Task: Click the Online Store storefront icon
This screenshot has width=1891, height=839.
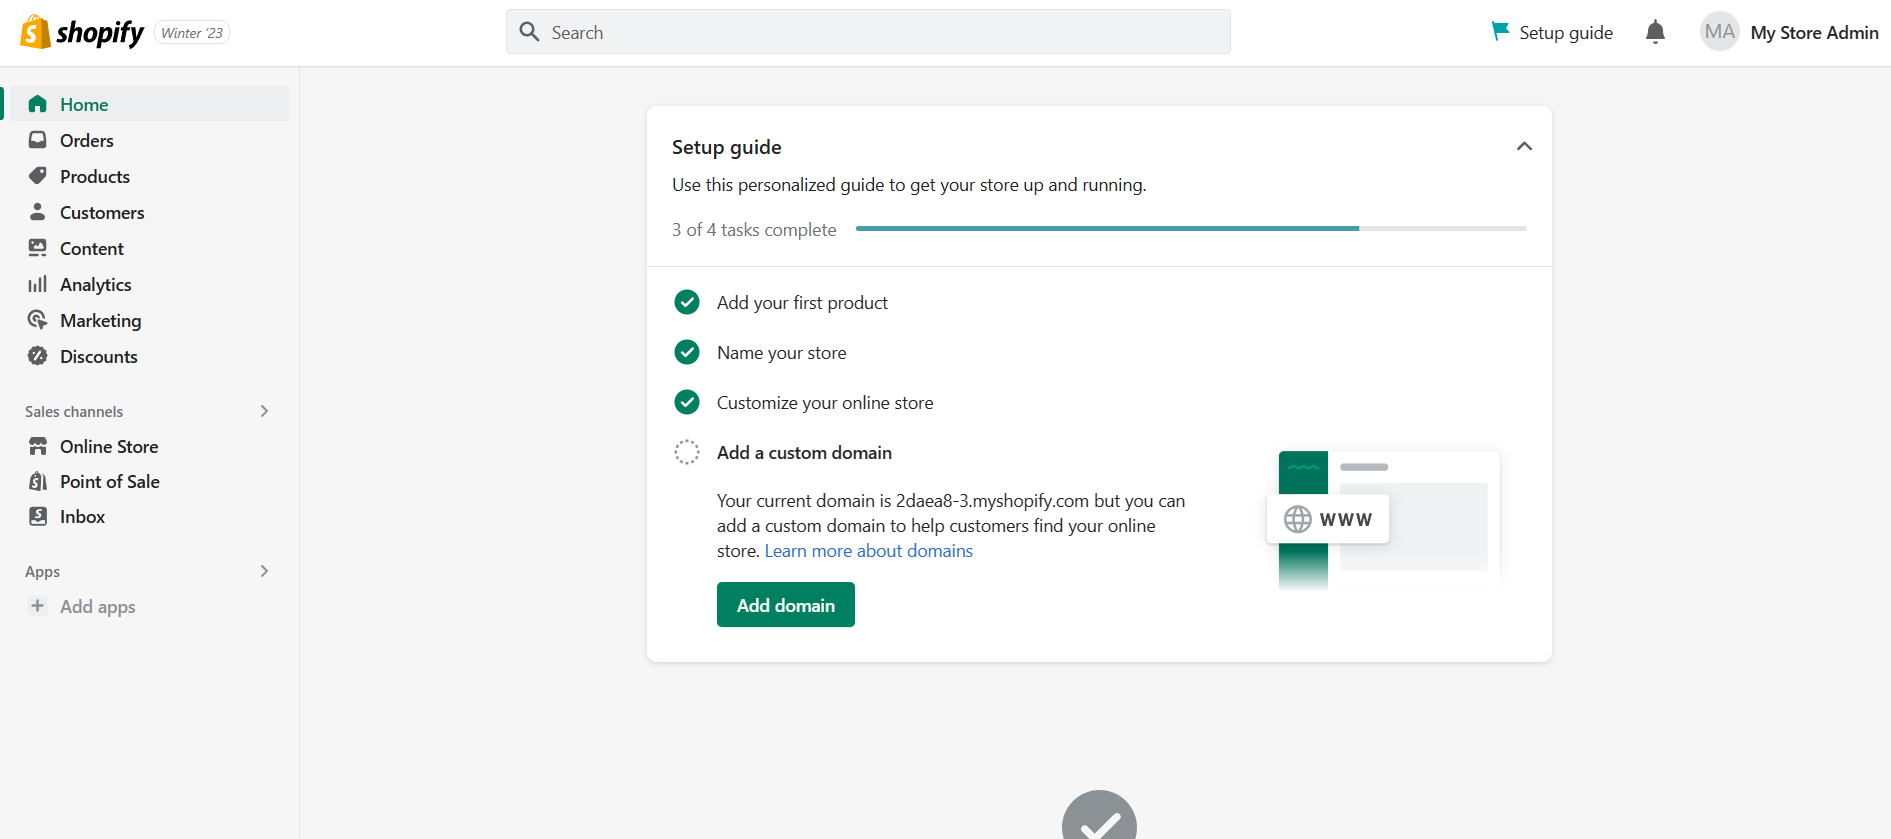Action: click(x=38, y=446)
